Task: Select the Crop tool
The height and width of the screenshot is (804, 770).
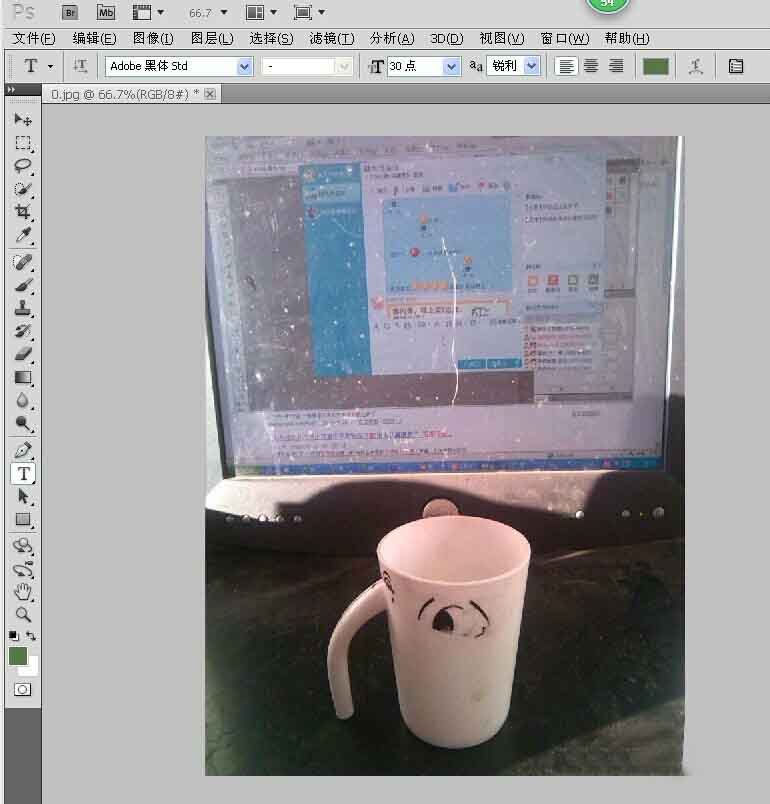Action: click(23, 212)
